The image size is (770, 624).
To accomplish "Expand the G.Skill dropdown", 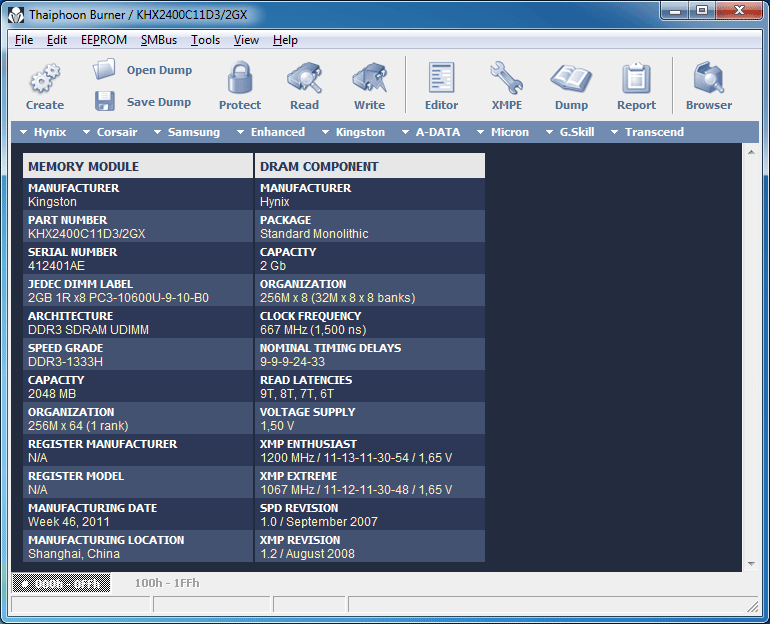I will click(x=570, y=132).
